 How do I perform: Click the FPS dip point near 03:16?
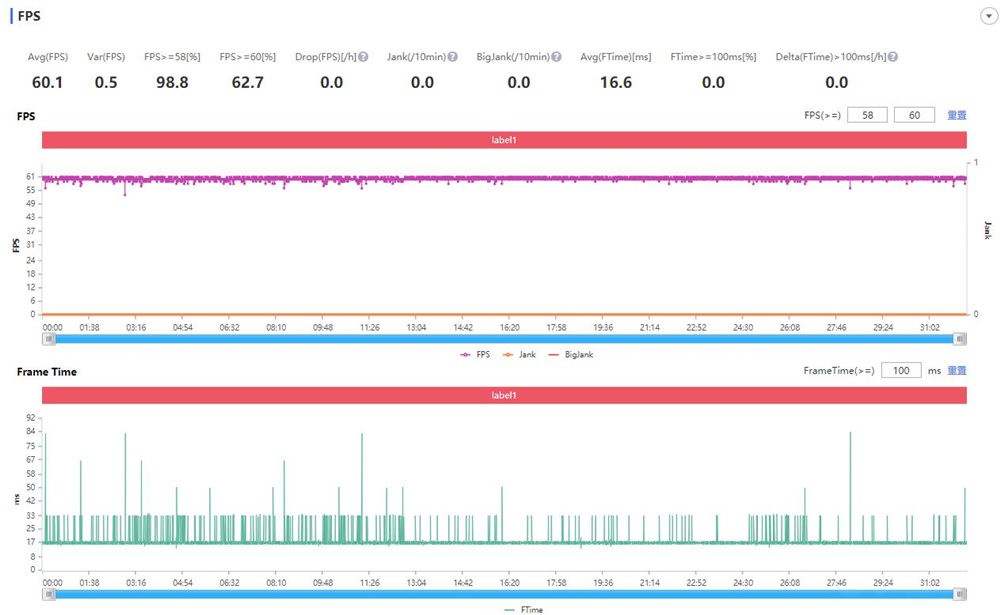click(x=125, y=194)
